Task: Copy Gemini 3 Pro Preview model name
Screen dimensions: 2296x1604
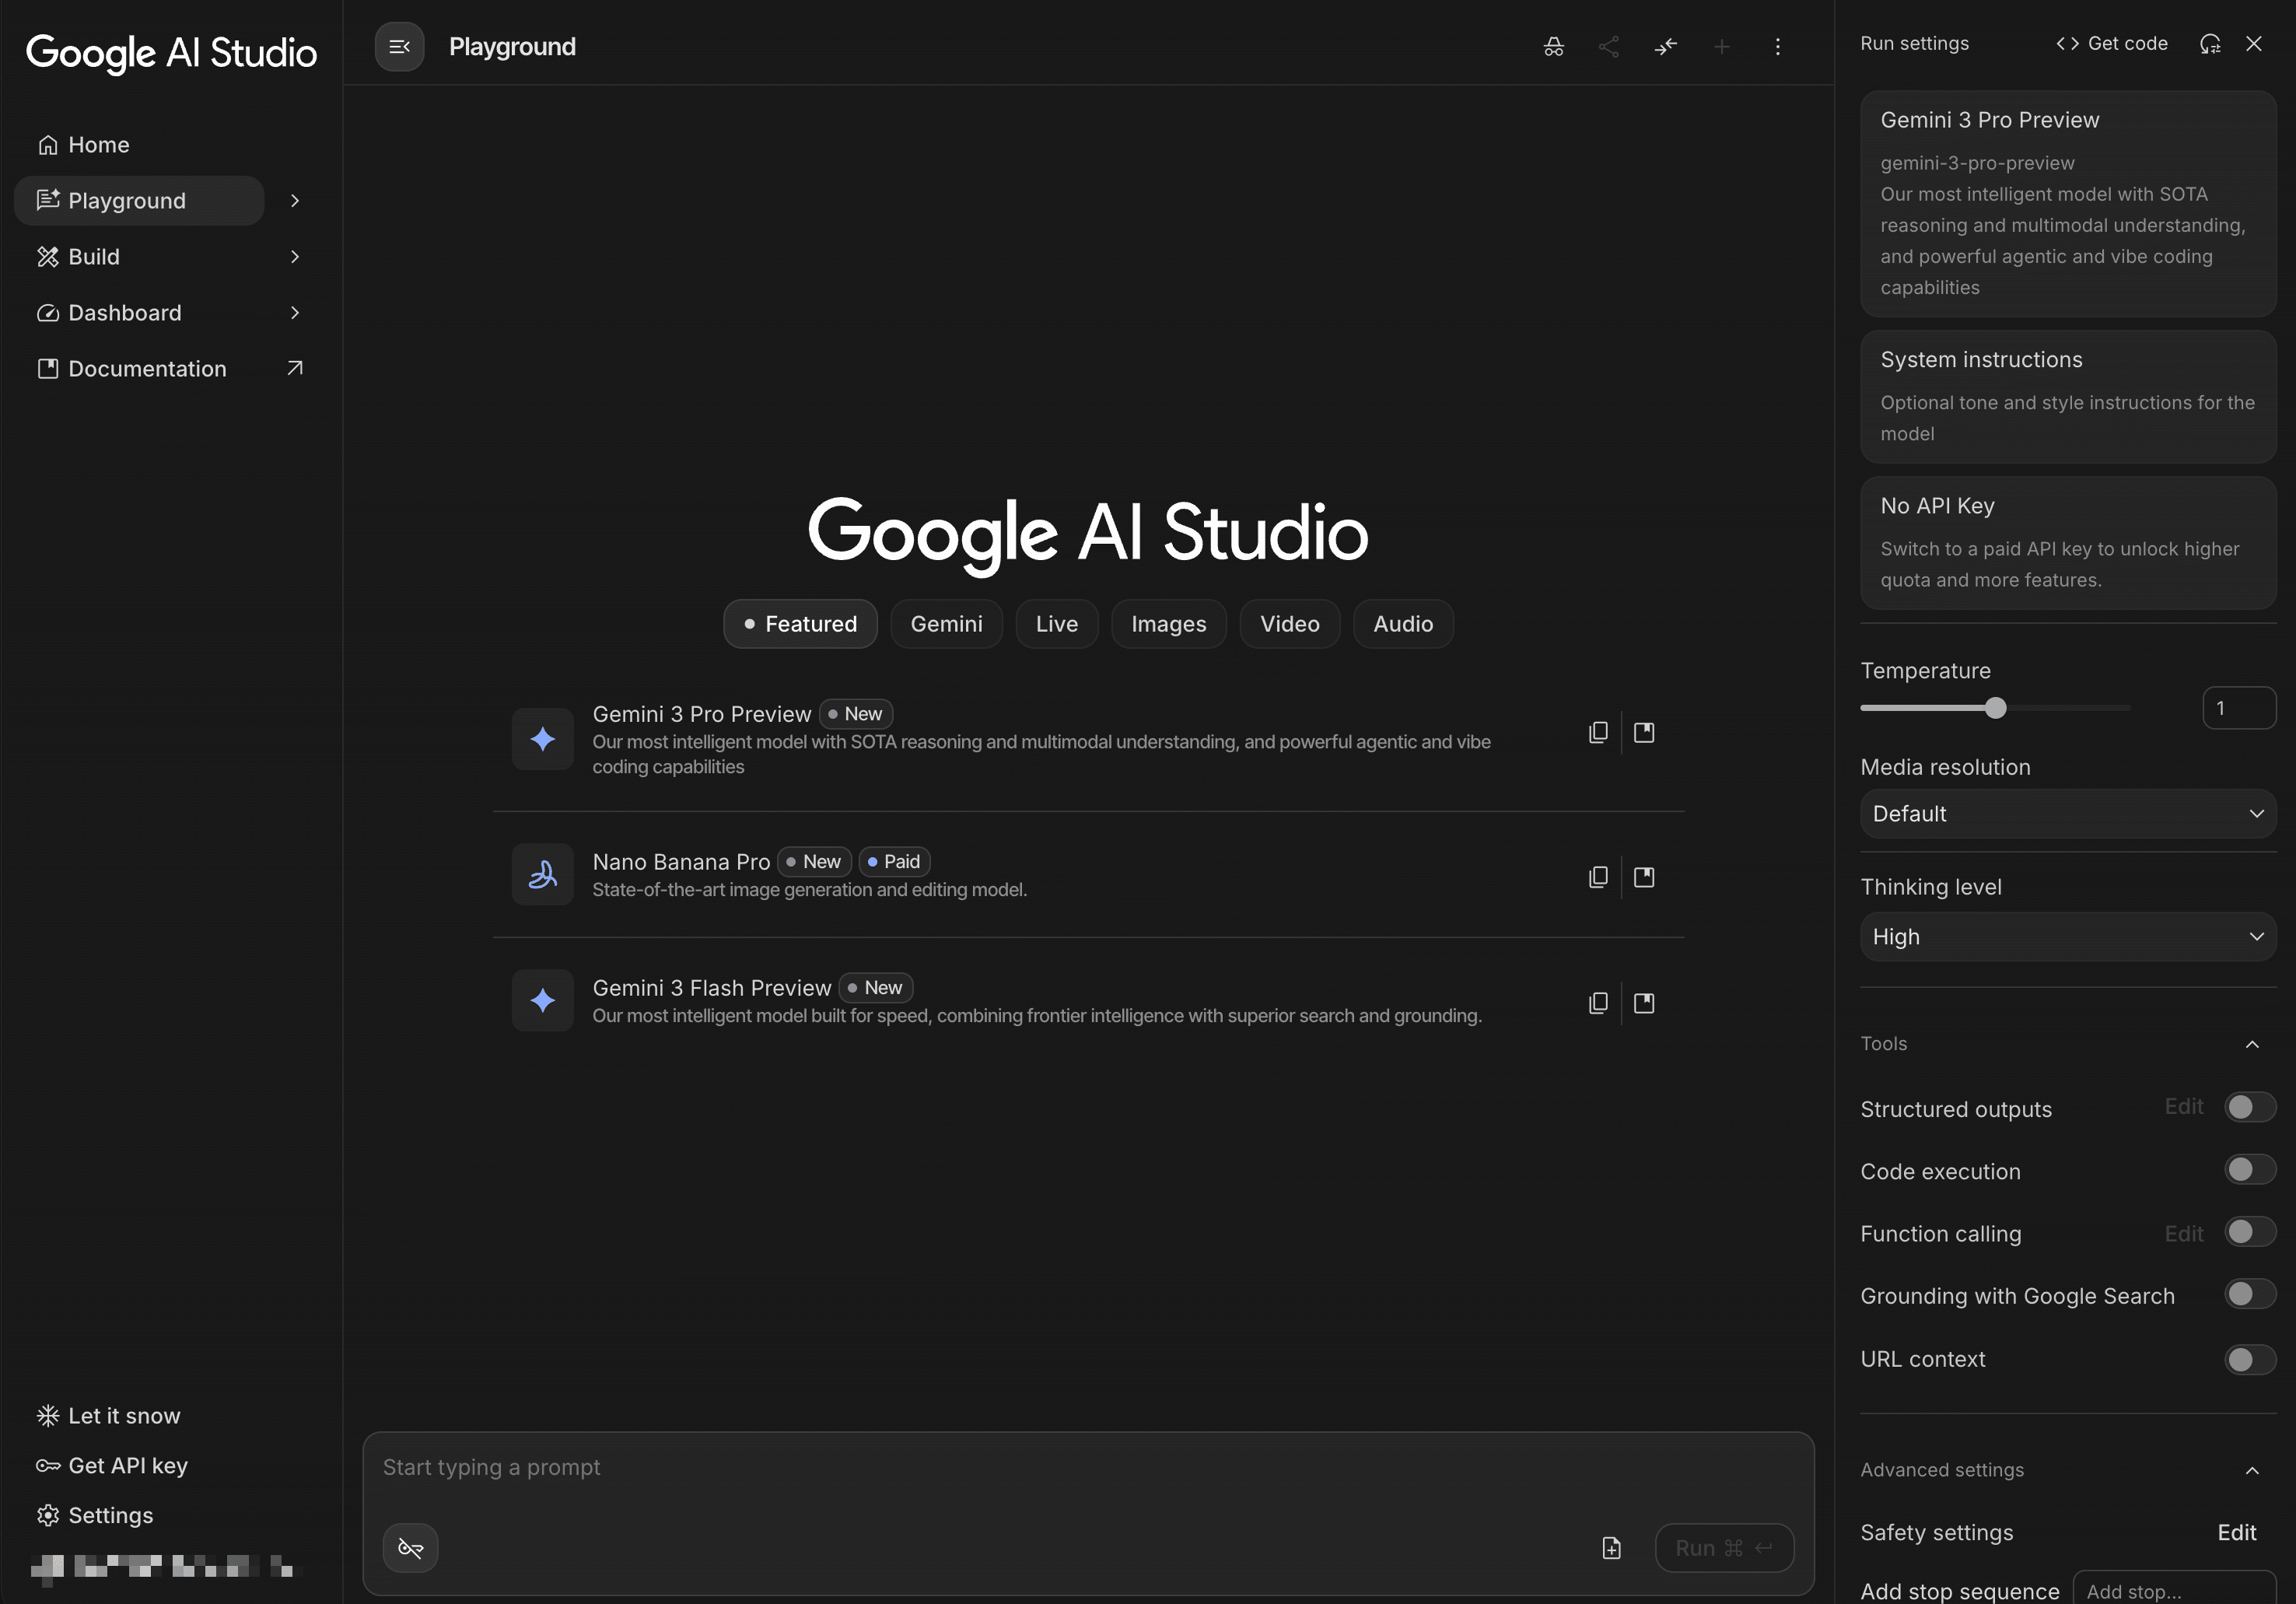Action: point(1598,733)
